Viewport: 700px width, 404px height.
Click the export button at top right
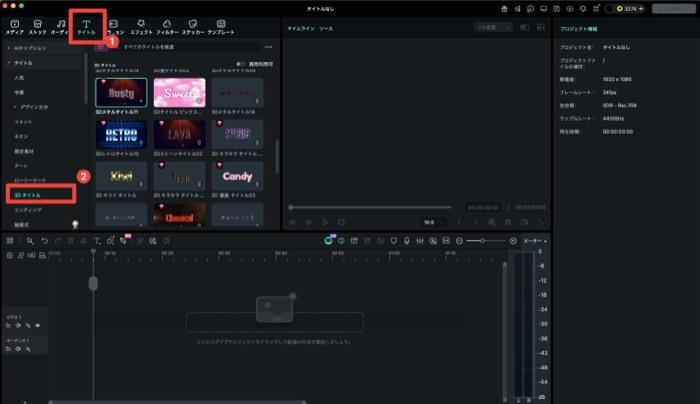click(674, 8)
